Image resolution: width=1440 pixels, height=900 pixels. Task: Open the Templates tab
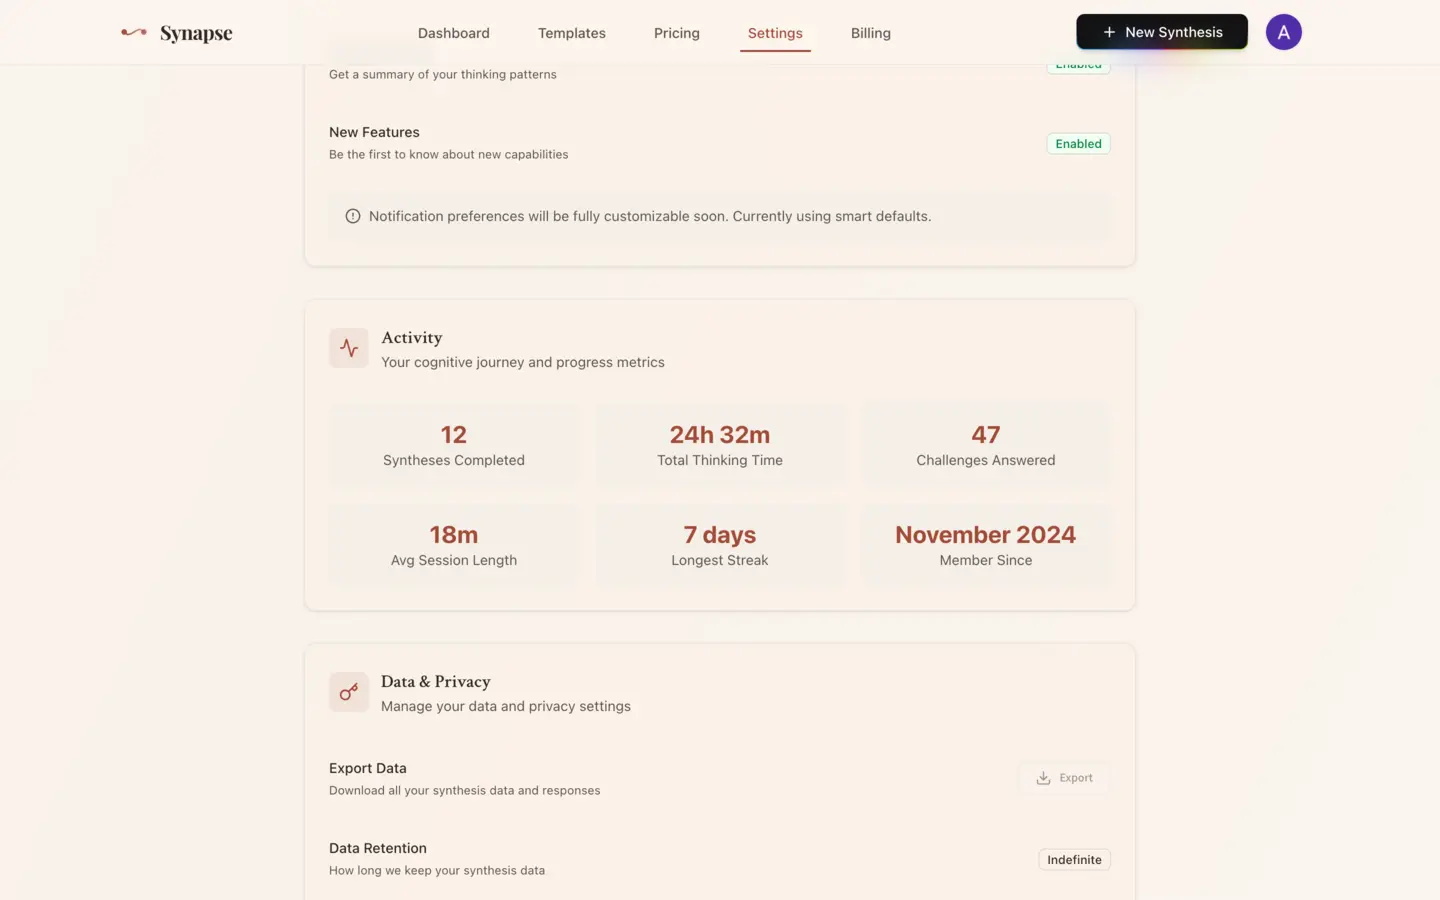coord(572,33)
